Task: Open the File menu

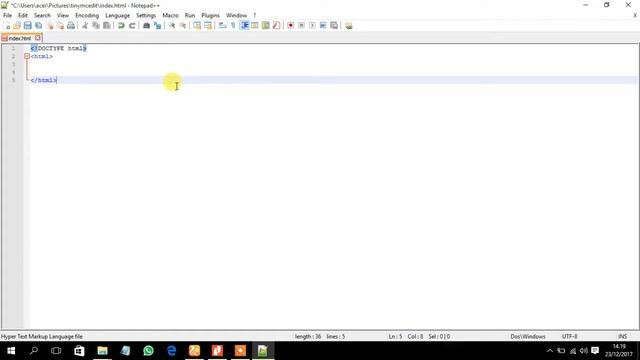Action: coord(7,16)
